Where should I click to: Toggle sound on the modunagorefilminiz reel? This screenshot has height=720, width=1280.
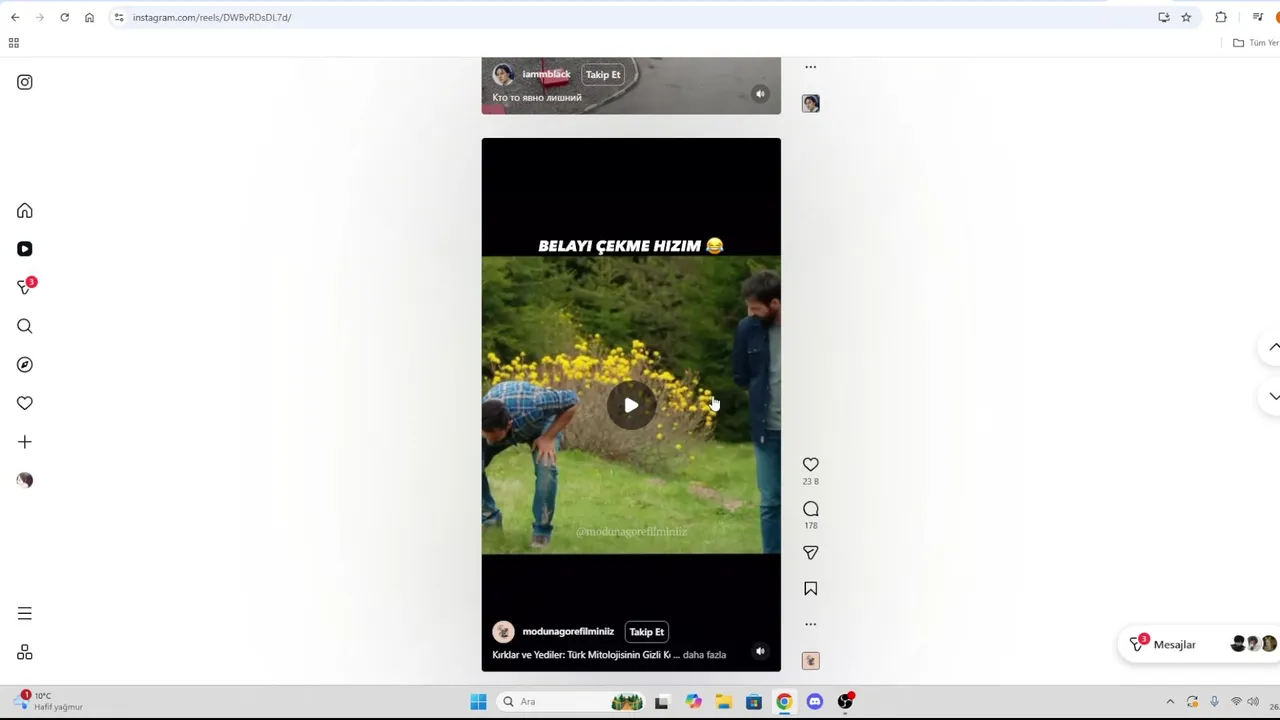point(760,651)
